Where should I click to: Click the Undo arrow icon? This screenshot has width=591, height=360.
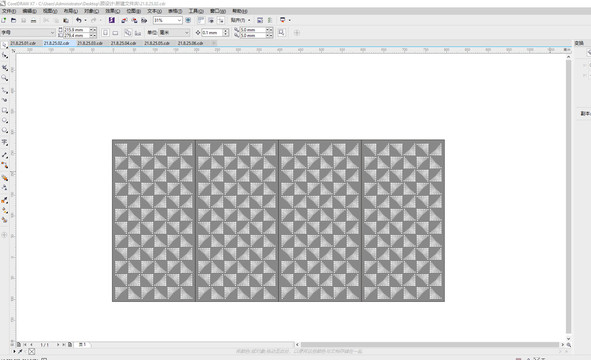coord(78,20)
